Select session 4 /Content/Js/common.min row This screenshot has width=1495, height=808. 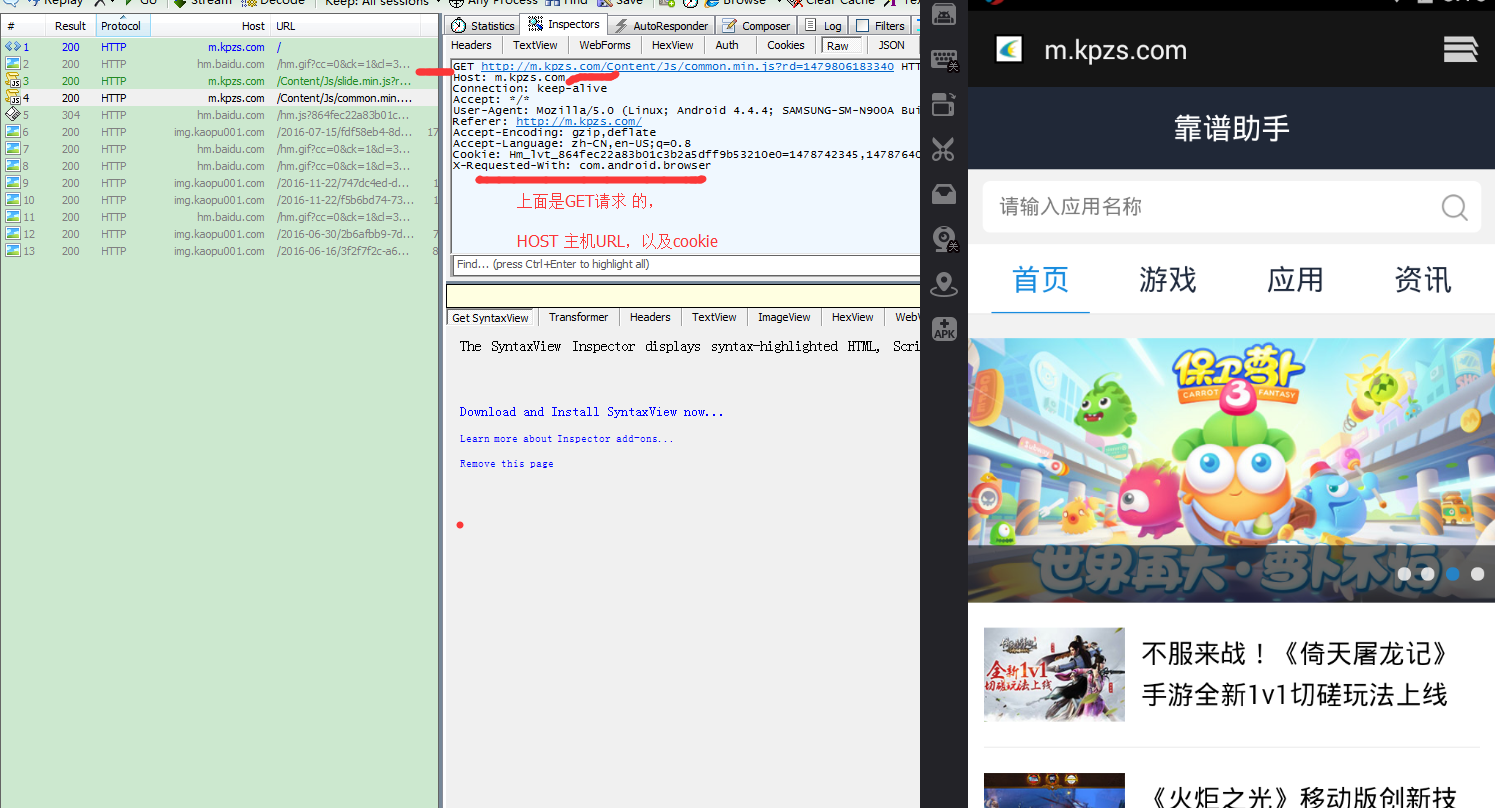(219, 98)
